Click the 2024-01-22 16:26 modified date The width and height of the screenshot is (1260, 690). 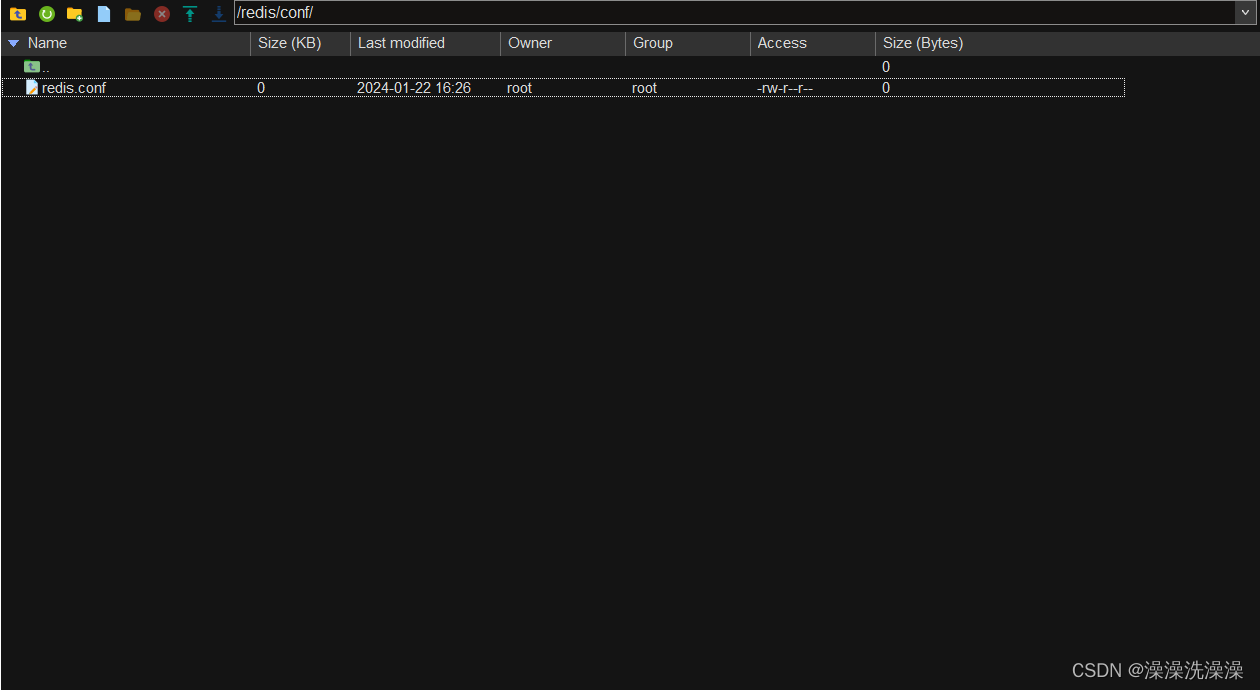[414, 88]
